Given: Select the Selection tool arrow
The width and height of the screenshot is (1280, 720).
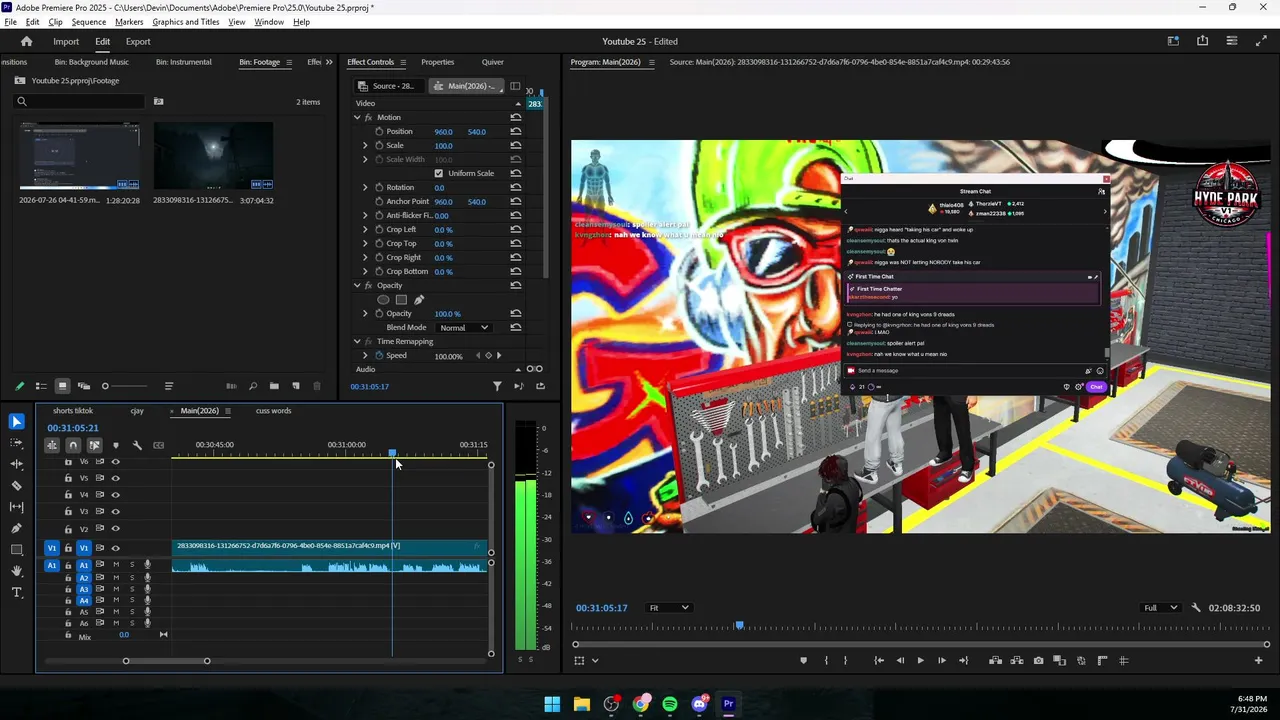Looking at the screenshot, I should click(16, 422).
